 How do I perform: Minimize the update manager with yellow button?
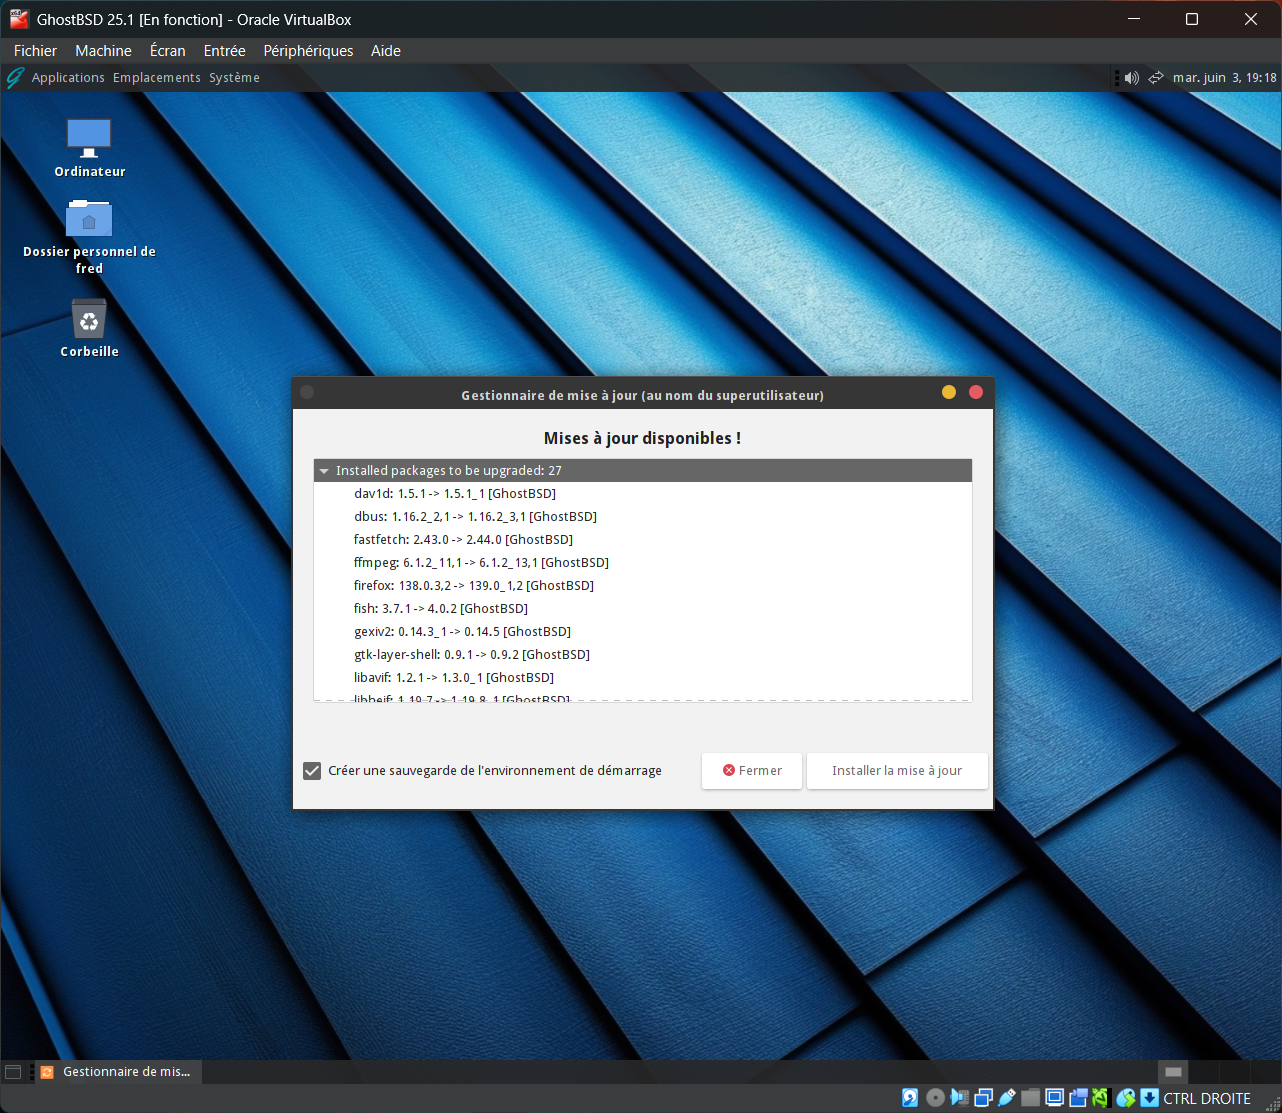click(x=949, y=392)
